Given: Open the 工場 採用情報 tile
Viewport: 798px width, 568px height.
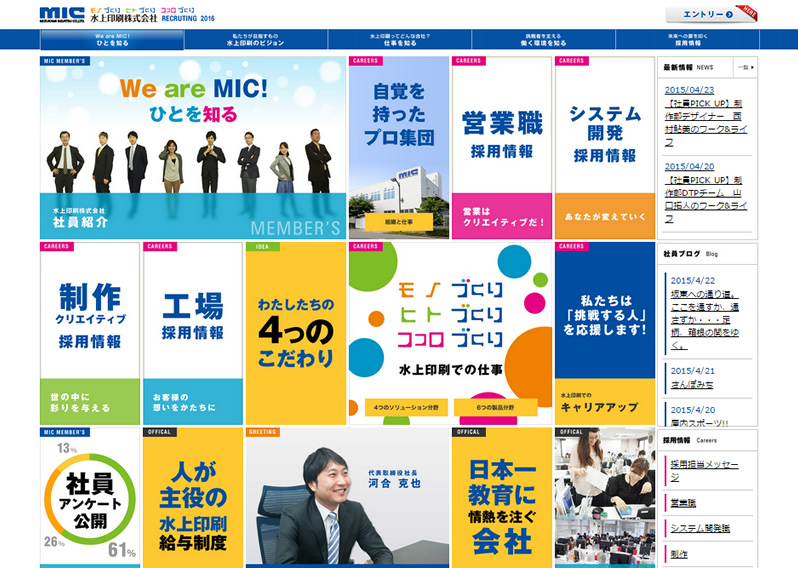Looking at the screenshot, I should click(193, 333).
